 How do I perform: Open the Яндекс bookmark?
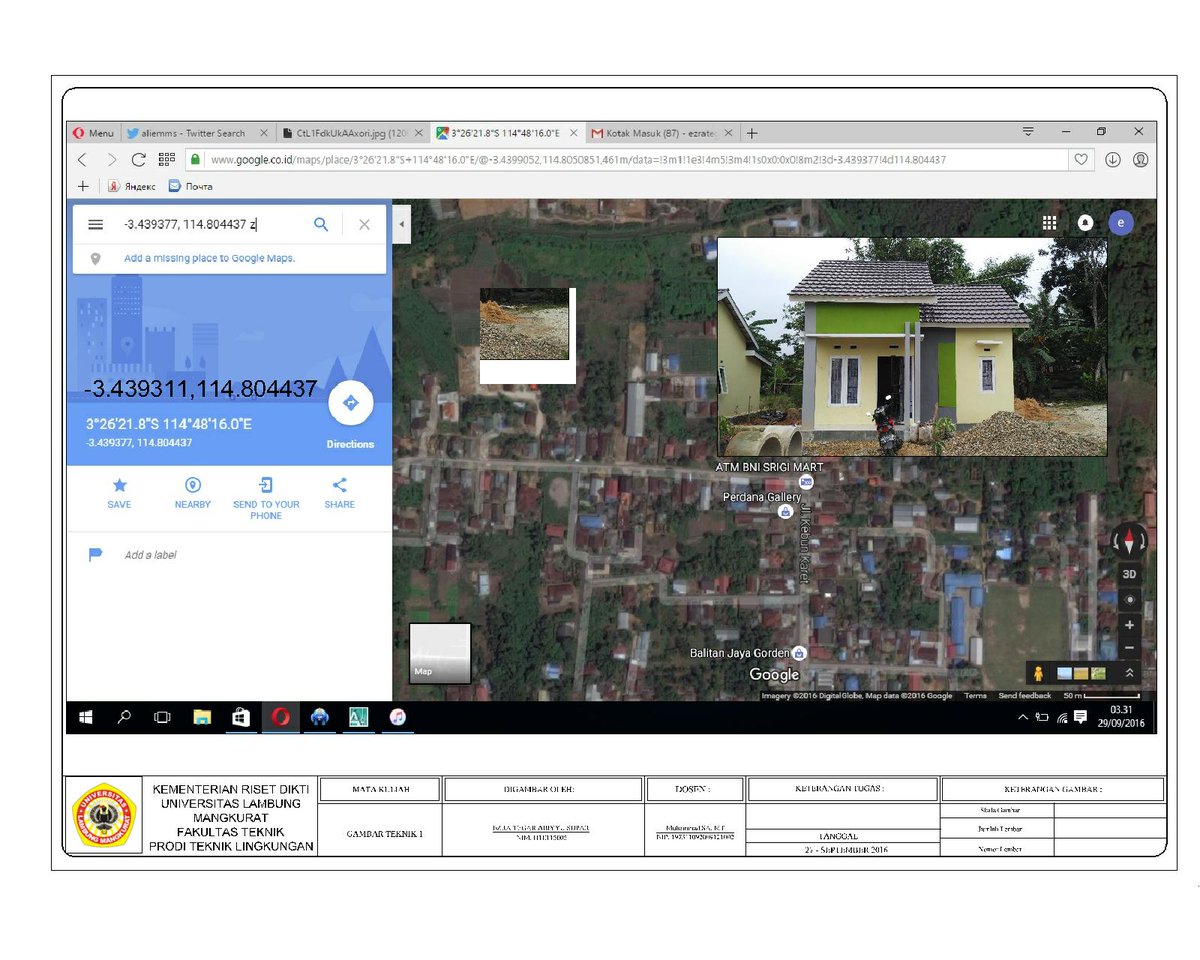(x=132, y=186)
